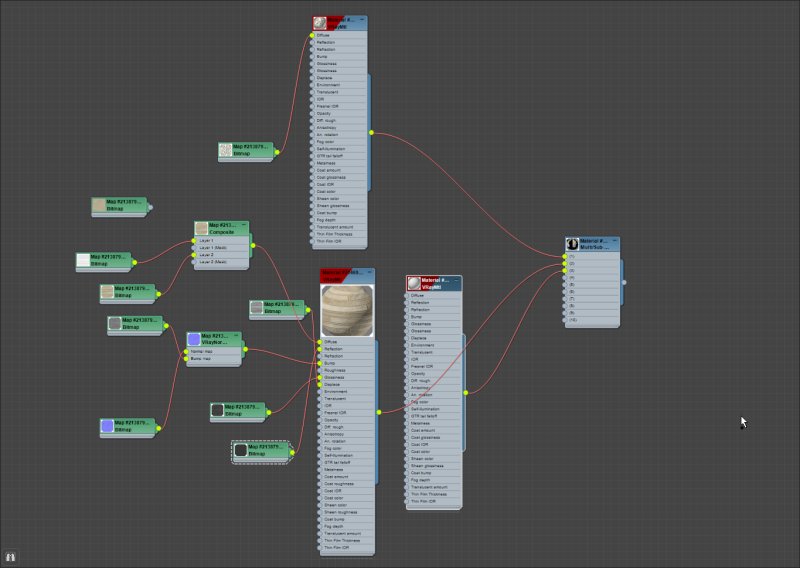The image size is (800, 568).
Task: Click the Multi/Sub material node preview icon
Action: (x=573, y=243)
